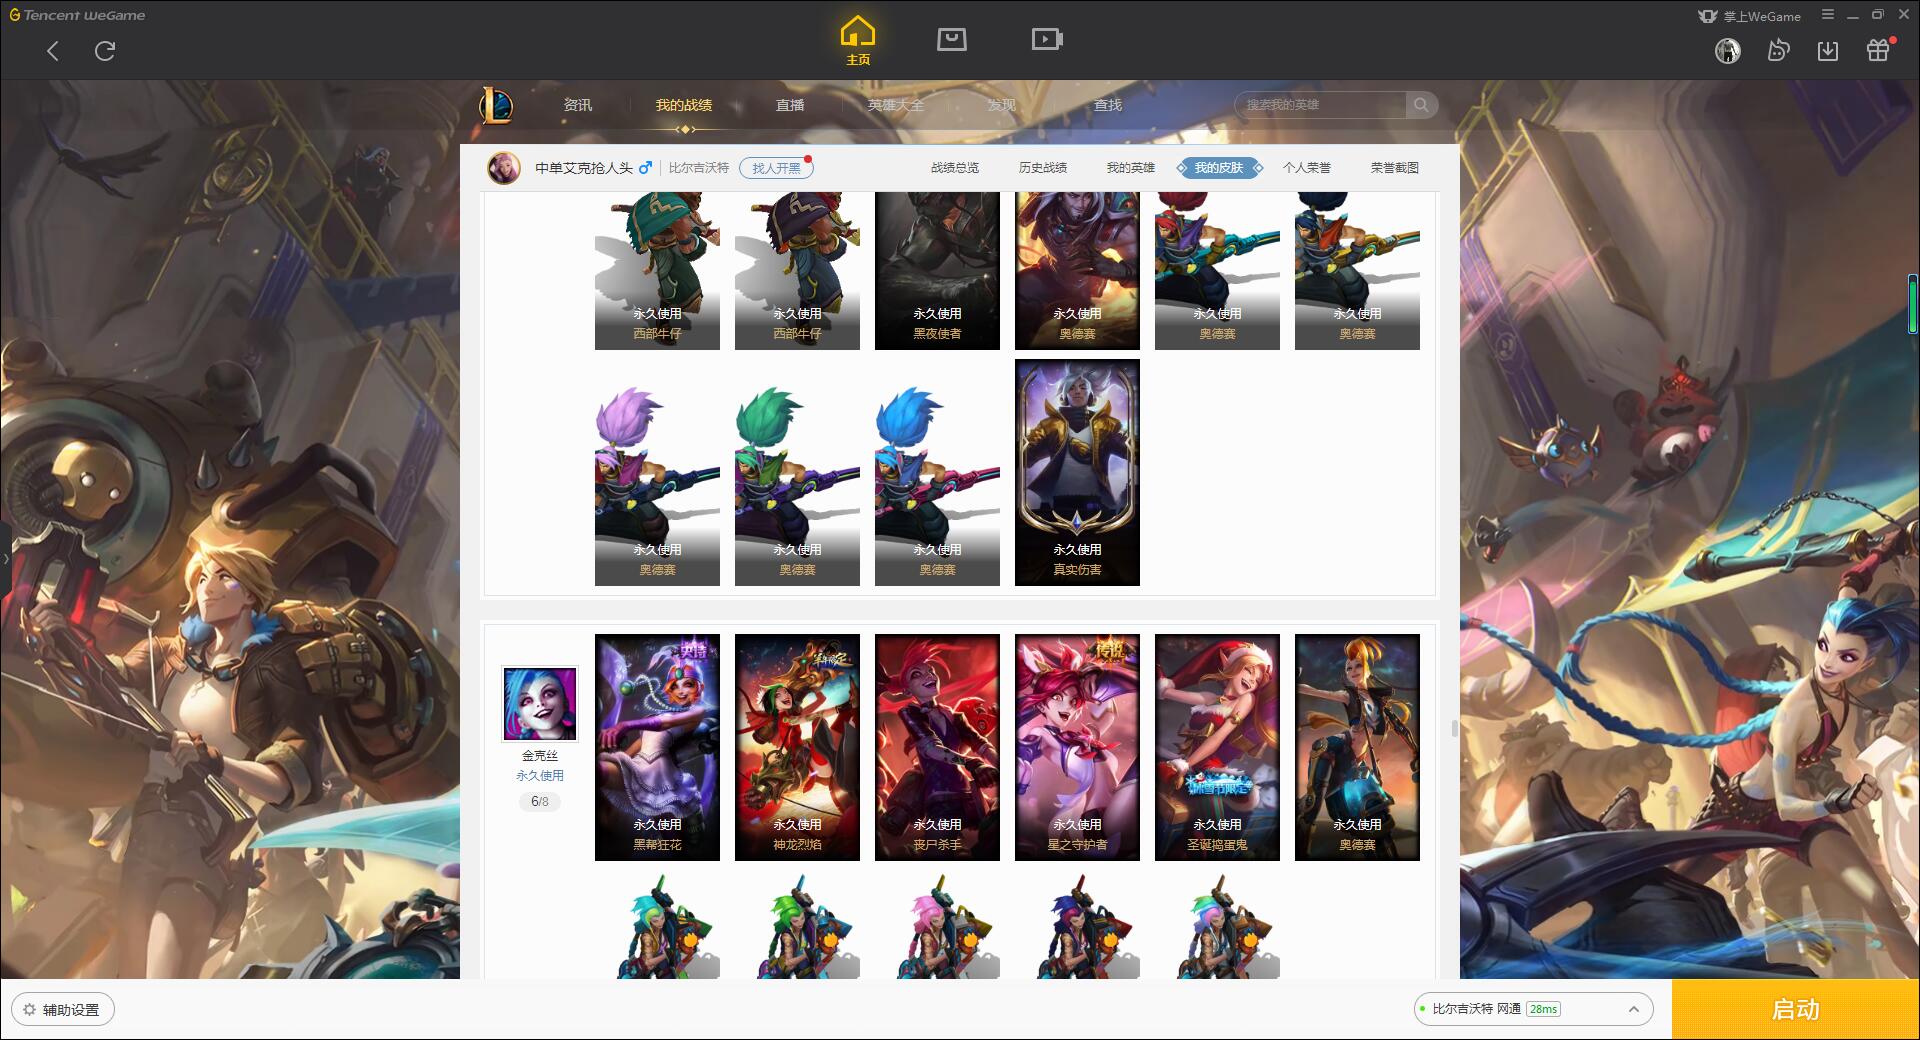Switch to the 发现 tab
Screen dimensions: 1920x1040
tap(1002, 105)
